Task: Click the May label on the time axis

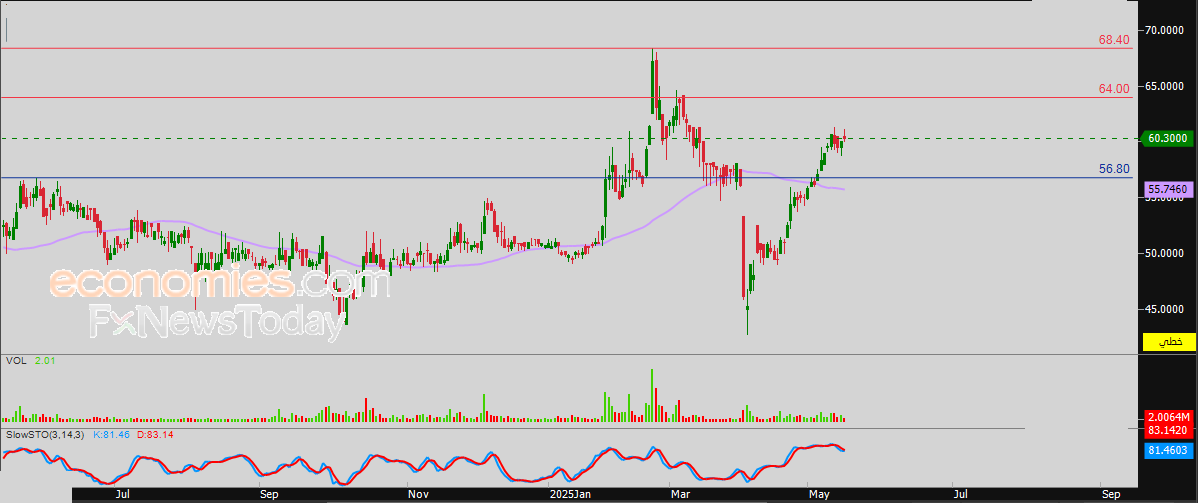Action: [818, 495]
